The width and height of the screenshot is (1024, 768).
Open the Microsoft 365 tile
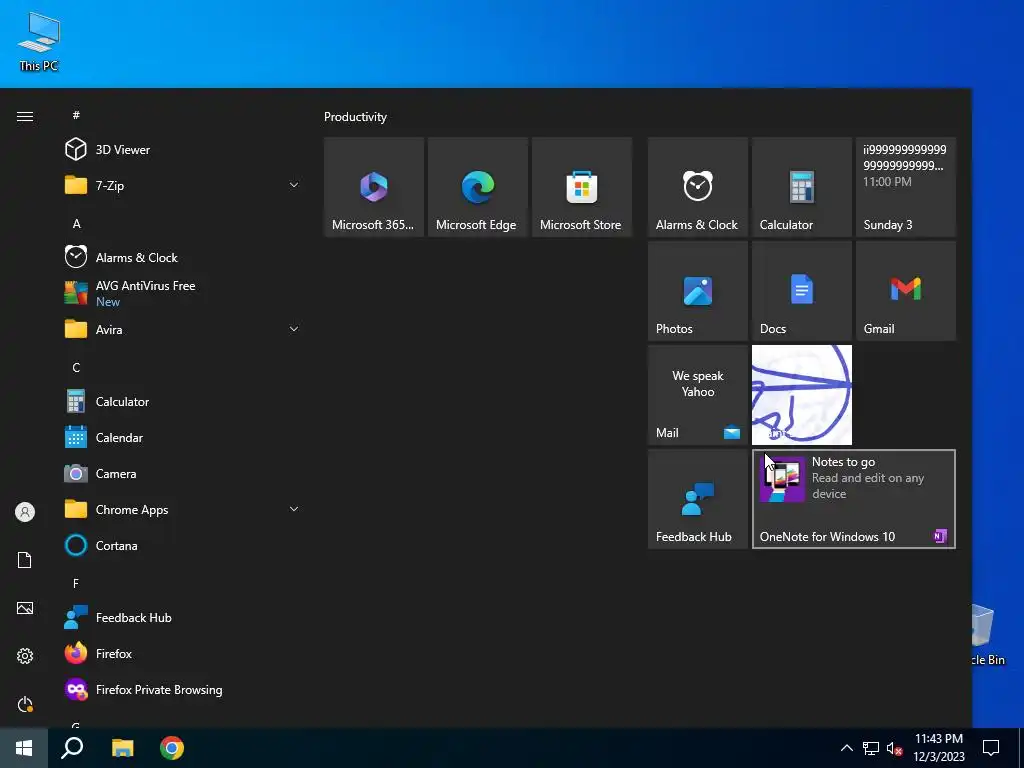(x=374, y=187)
